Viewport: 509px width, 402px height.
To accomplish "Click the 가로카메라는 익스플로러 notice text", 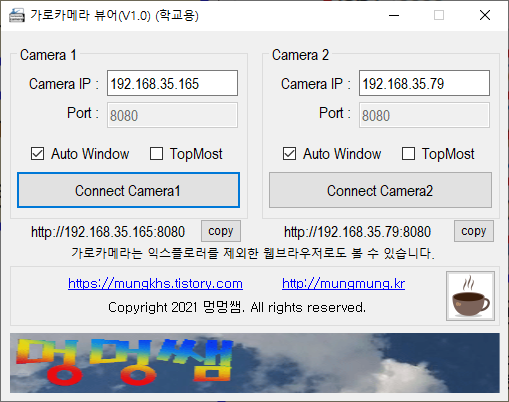I will point(253,253).
